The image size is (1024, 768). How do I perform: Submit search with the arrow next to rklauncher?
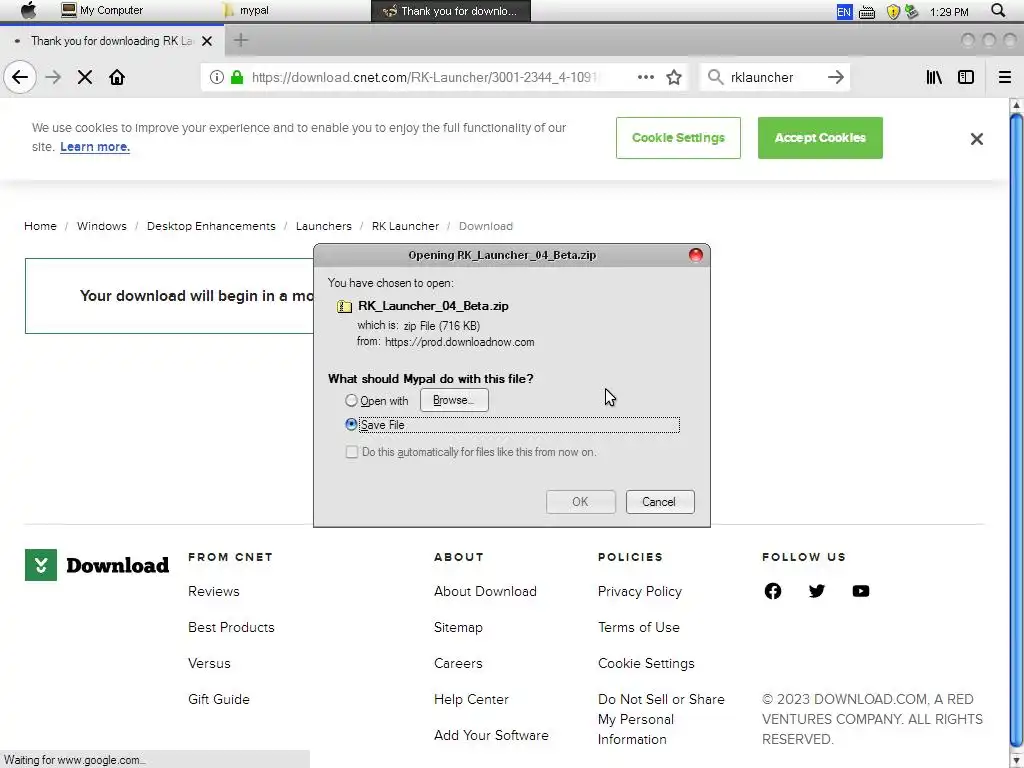click(835, 77)
